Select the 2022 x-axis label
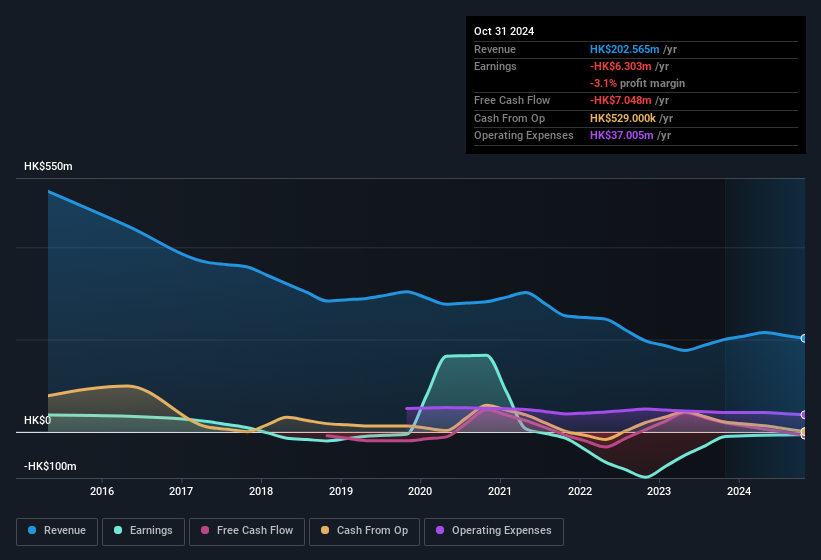 580,491
